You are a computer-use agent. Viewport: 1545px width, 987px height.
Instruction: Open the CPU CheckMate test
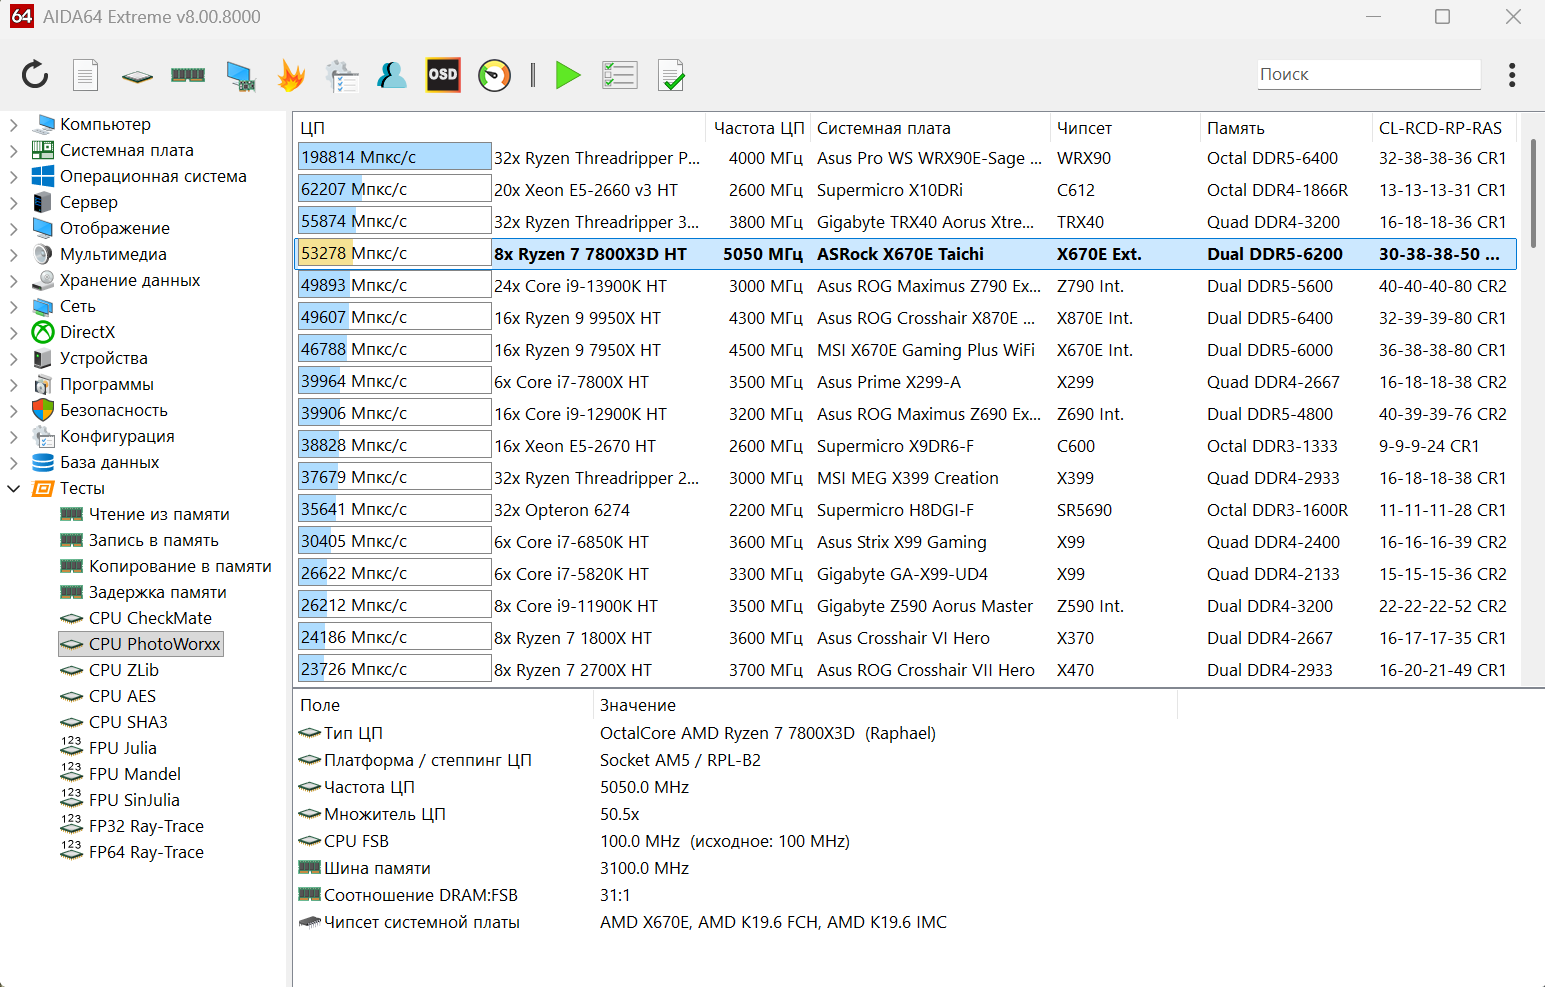click(150, 618)
